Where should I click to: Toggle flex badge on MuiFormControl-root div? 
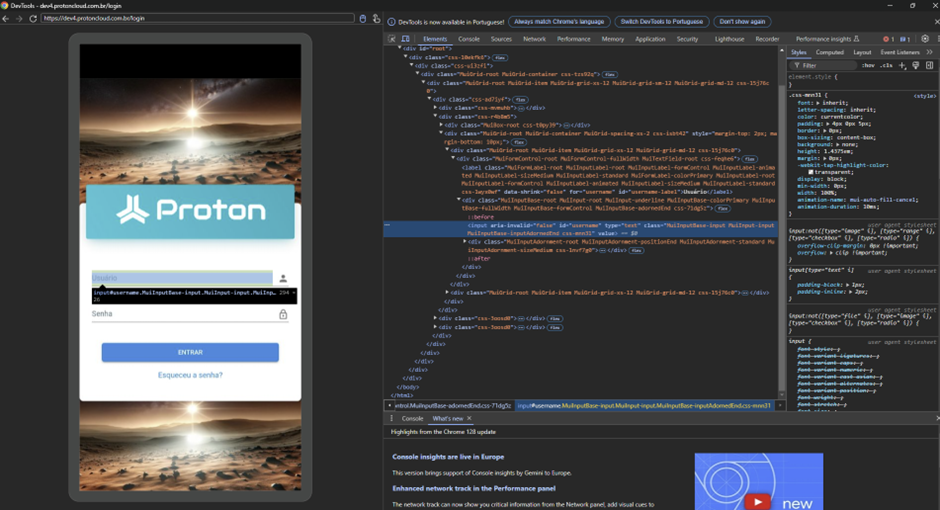[x=749, y=159]
